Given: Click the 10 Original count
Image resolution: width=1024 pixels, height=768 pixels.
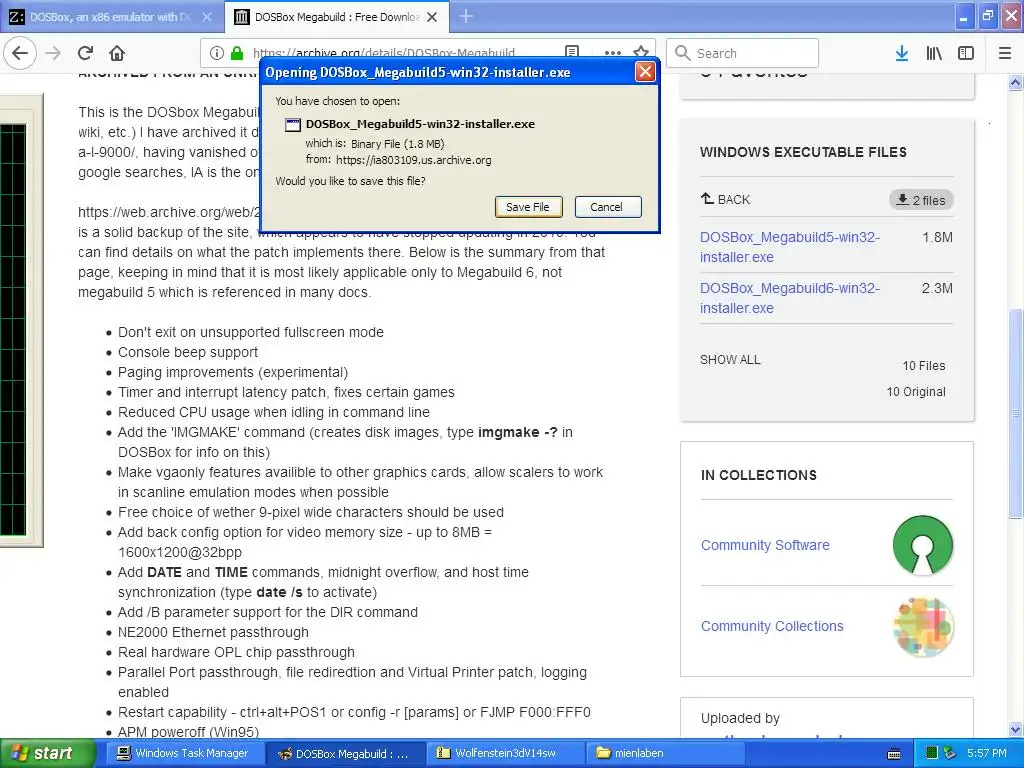Looking at the screenshot, I should click(916, 392).
